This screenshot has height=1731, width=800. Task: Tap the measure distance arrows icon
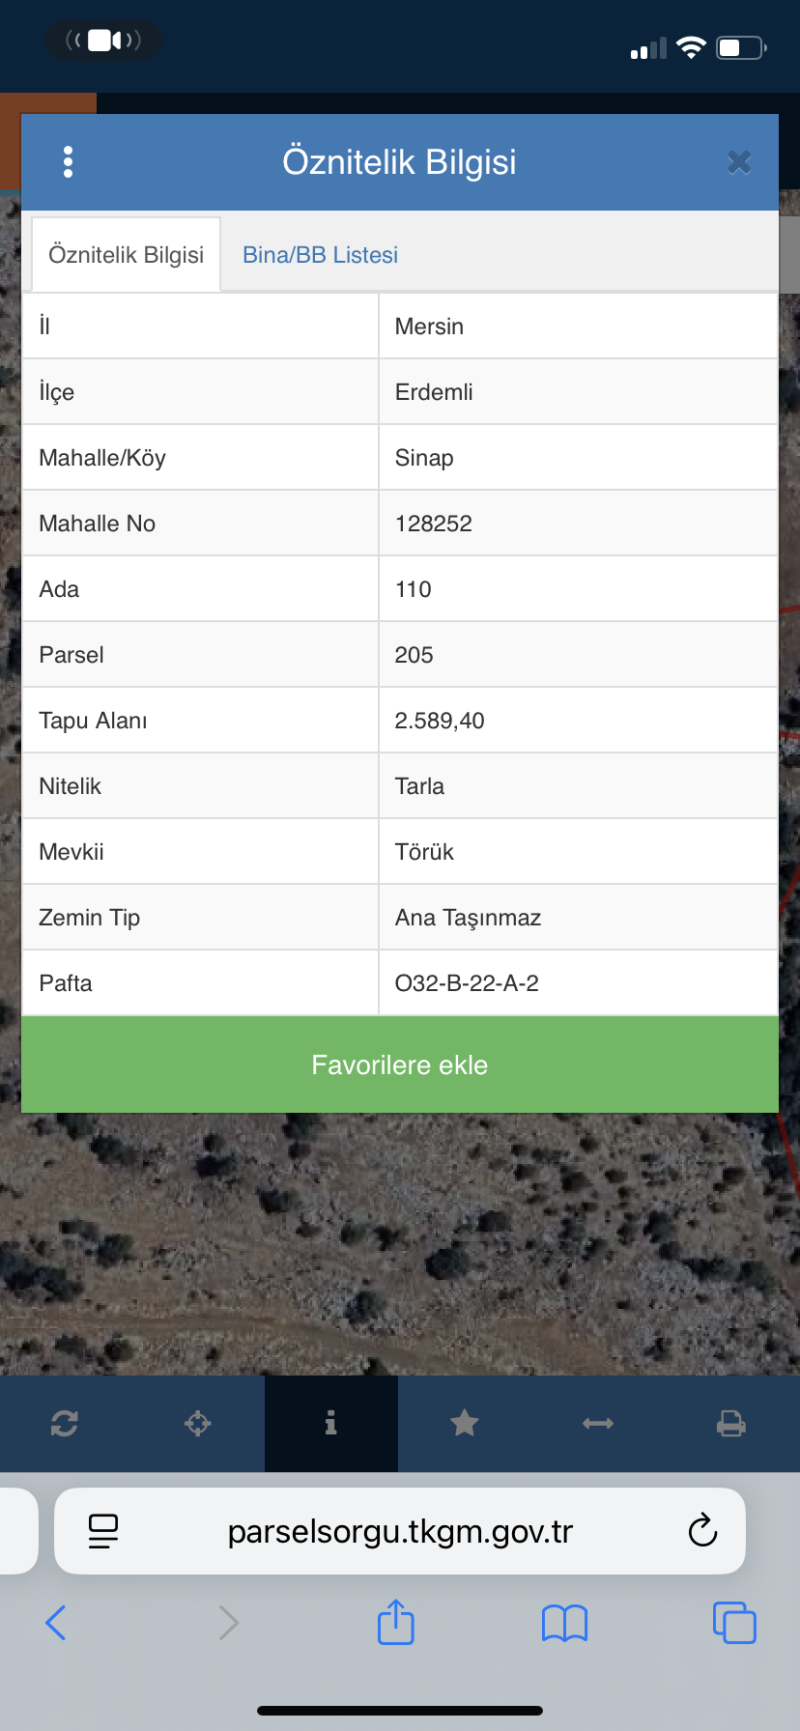(598, 1423)
